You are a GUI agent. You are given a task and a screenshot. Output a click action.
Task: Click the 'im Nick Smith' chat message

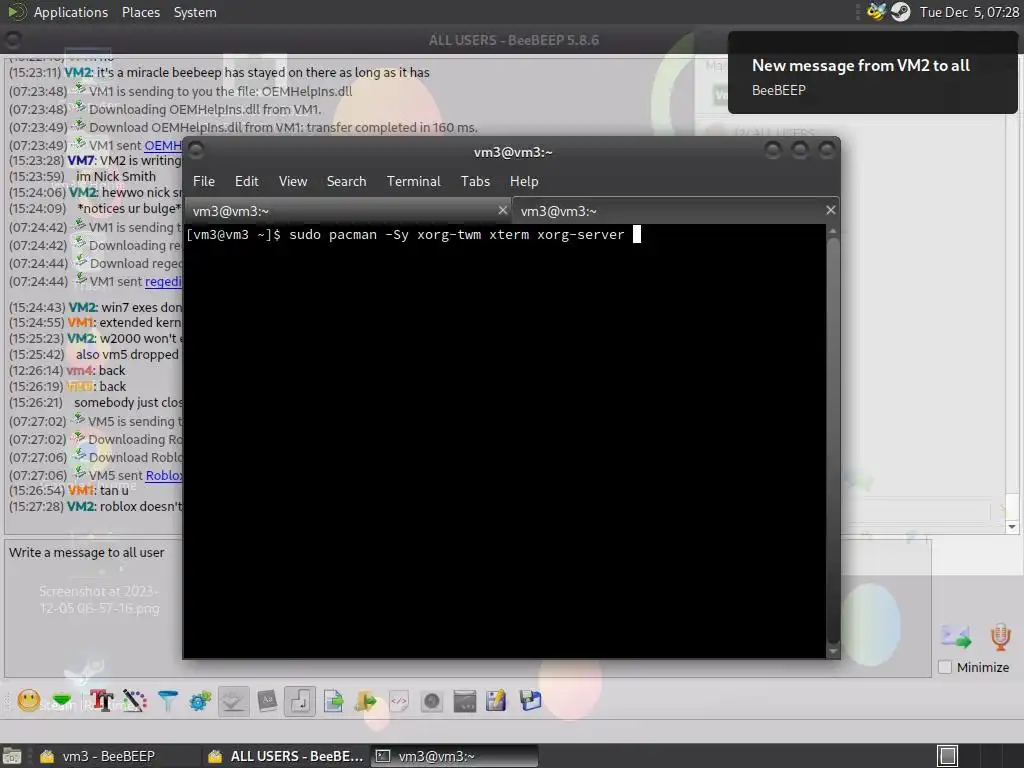(x=82, y=176)
